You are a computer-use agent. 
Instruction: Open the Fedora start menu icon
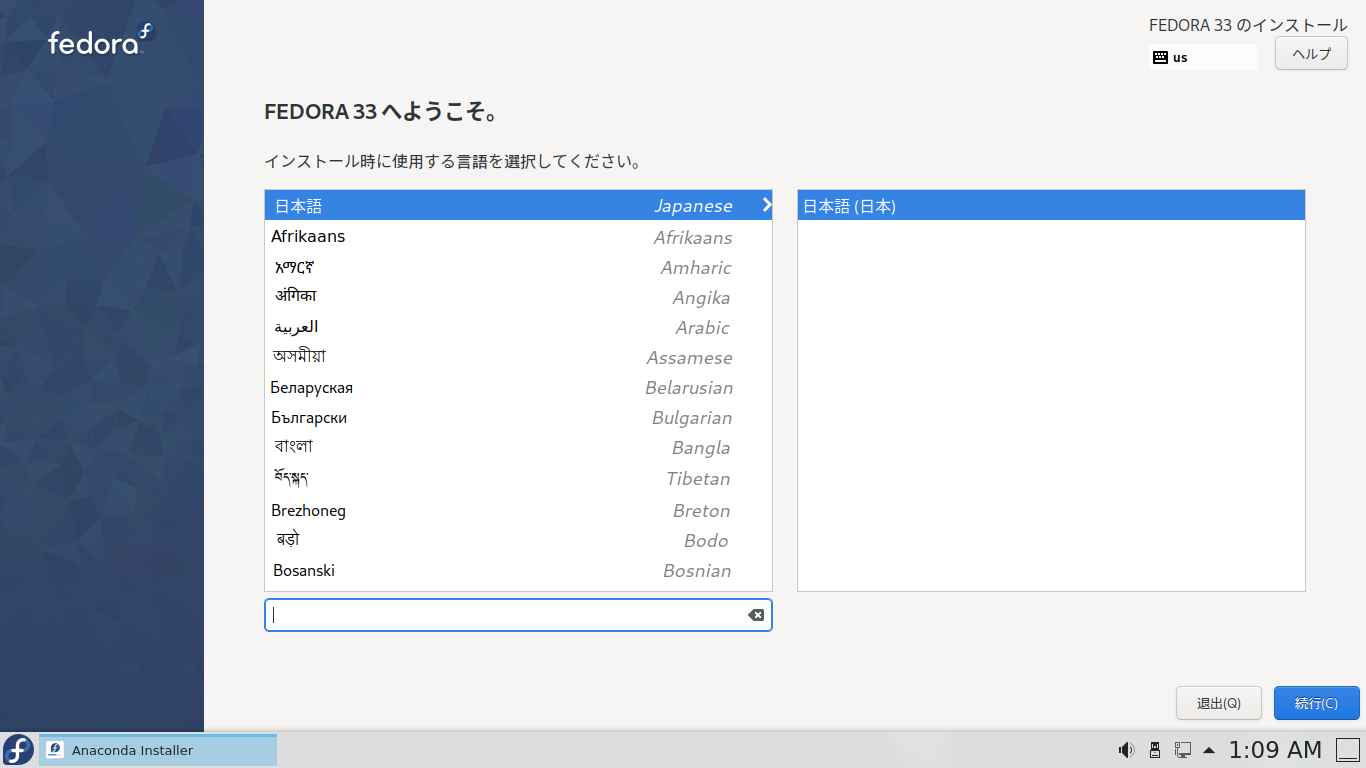(18, 750)
